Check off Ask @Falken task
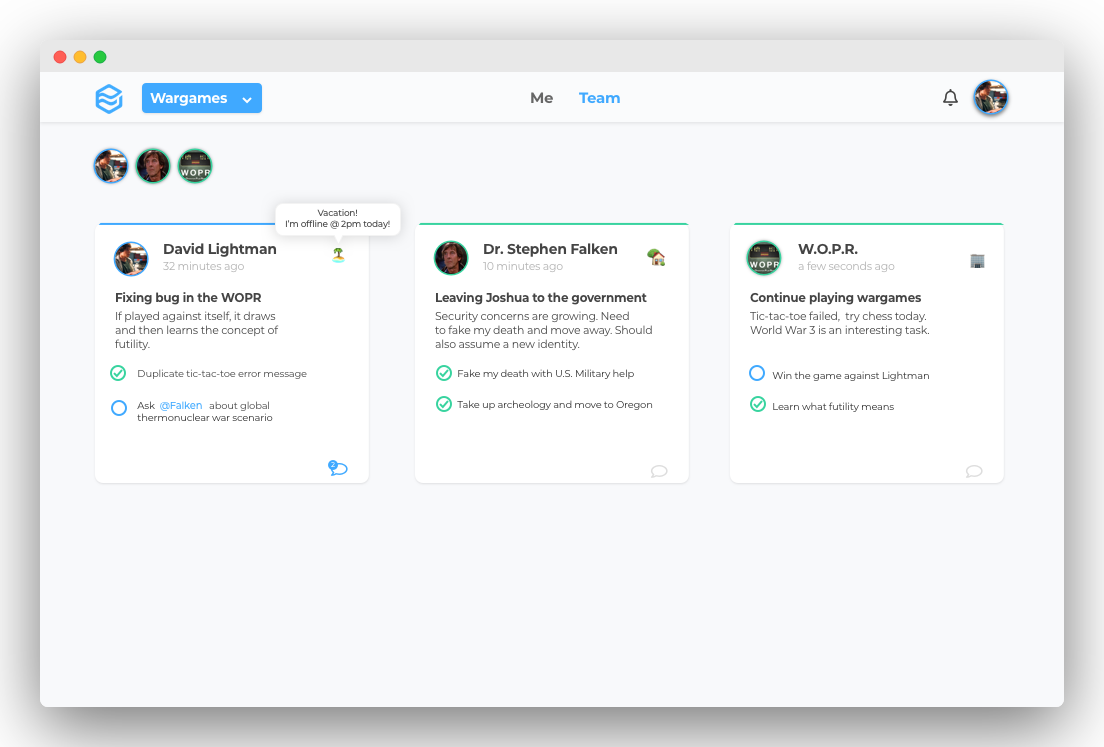Screen dimensions: 1104x747 pyautogui.click(x=119, y=408)
